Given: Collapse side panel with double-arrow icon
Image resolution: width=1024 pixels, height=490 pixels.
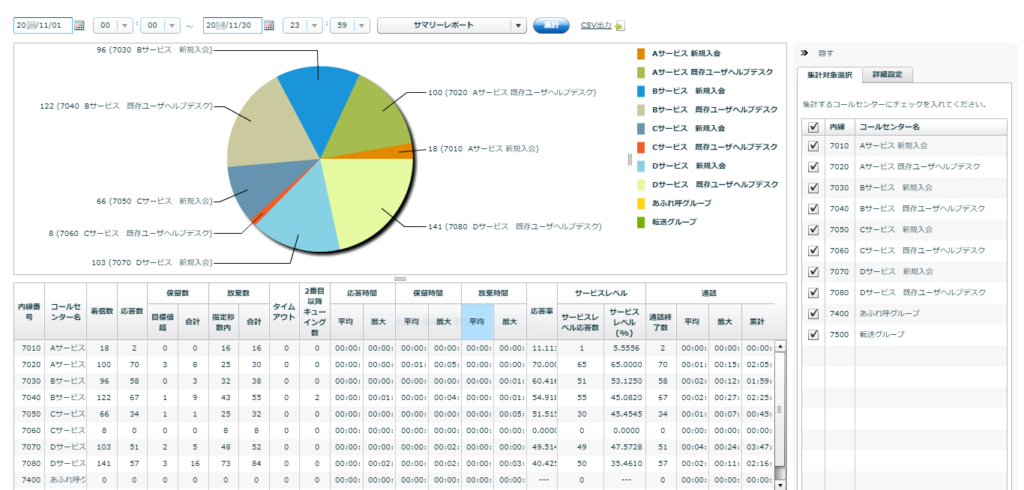Looking at the screenshot, I should 805,53.
